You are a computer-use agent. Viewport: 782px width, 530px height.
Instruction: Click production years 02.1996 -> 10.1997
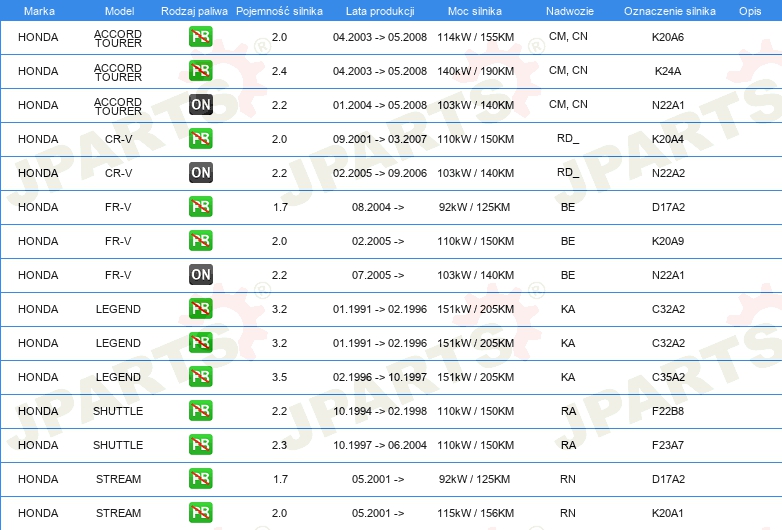pos(380,377)
